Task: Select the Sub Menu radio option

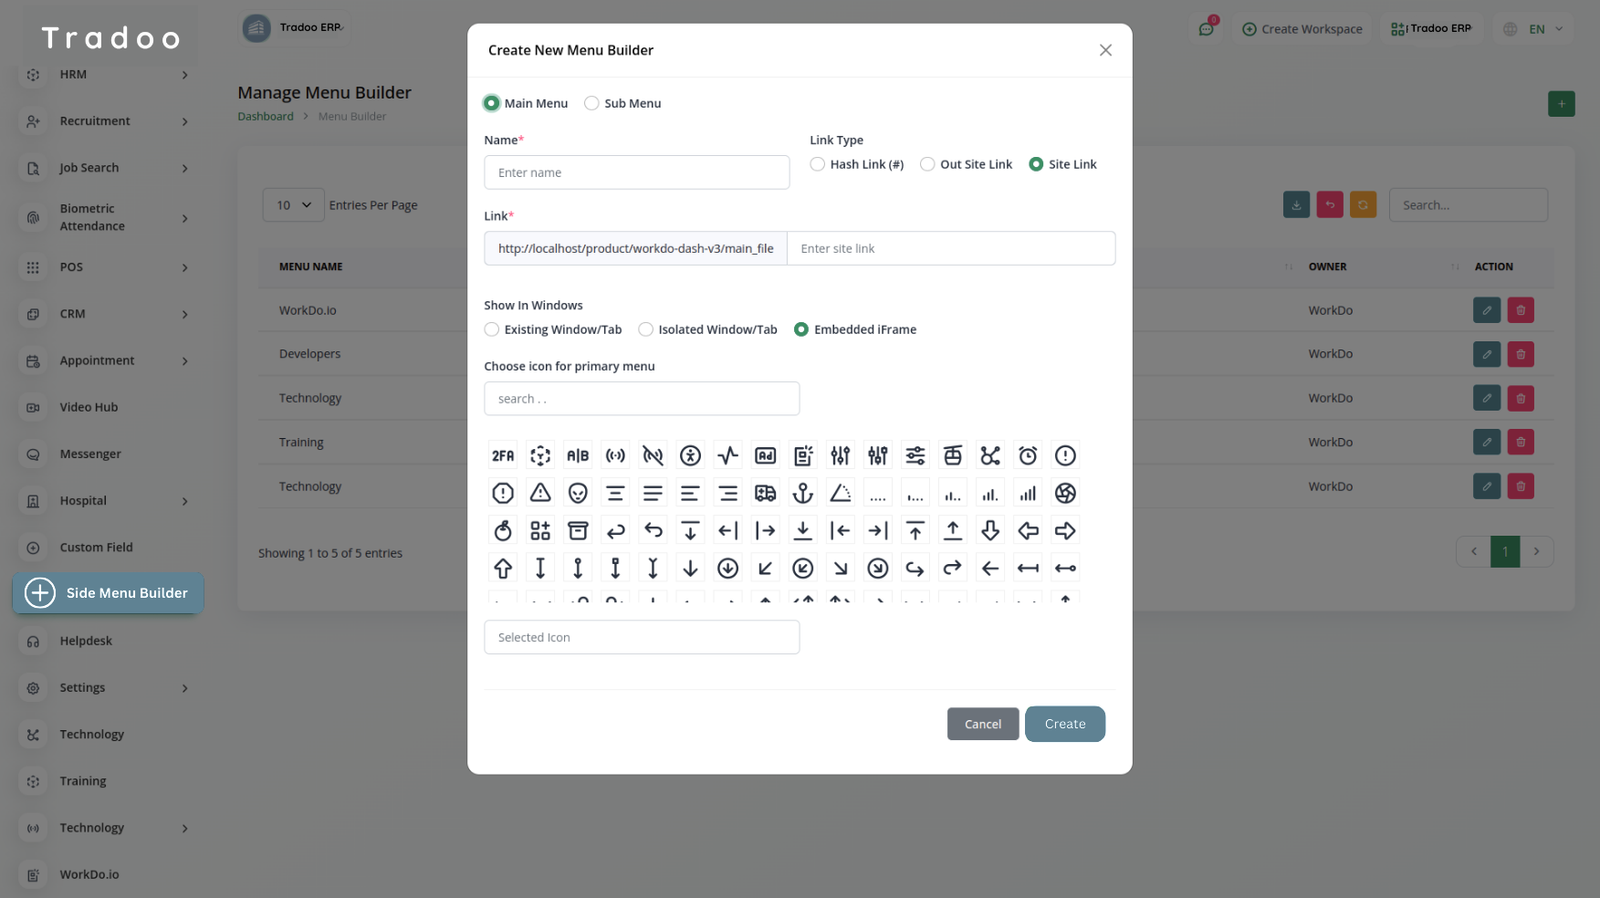Action: (x=592, y=104)
